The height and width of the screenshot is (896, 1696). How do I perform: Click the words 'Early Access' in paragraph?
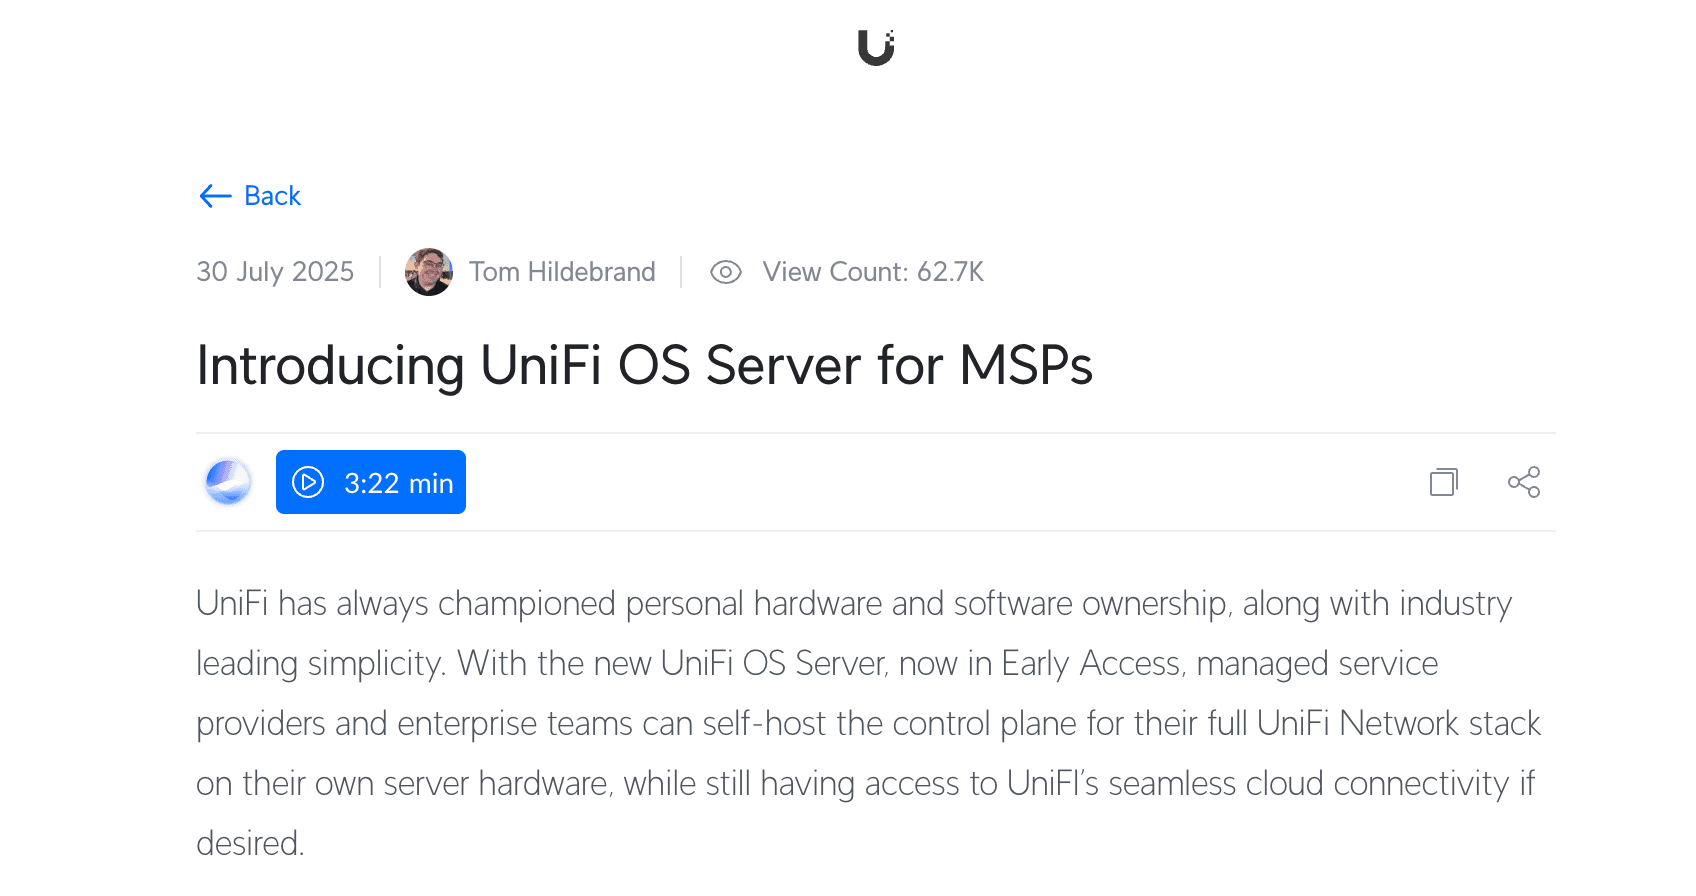(x=1091, y=664)
